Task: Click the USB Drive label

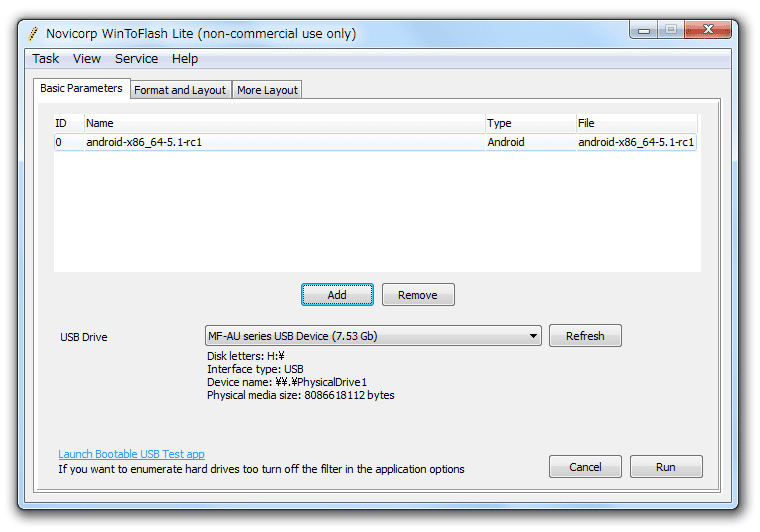Action: click(x=83, y=337)
